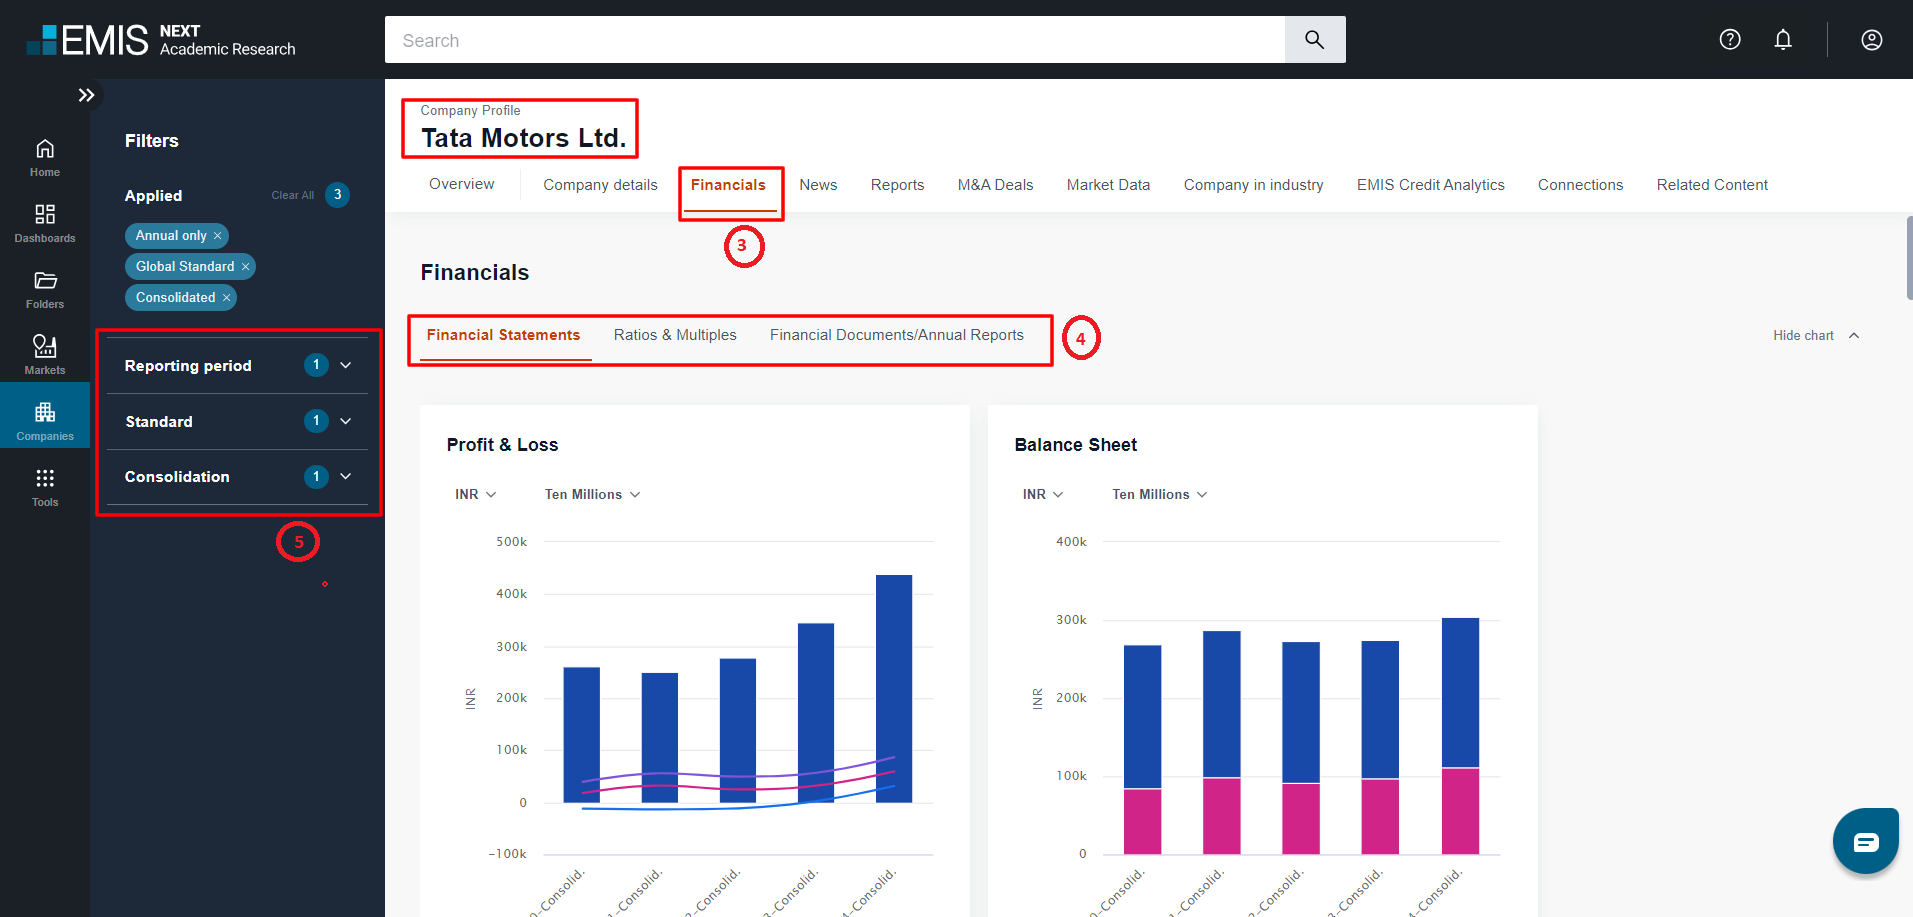The image size is (1913, 917).
Task: Switch to the Overview tab
Action: [x=462, y=184]
